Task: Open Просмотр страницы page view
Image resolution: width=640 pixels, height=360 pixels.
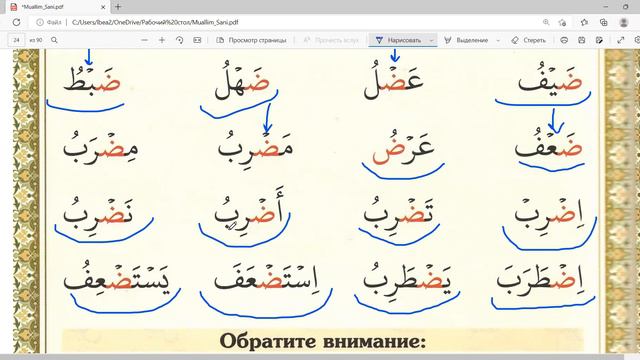Action: click(x=251, y=40)
